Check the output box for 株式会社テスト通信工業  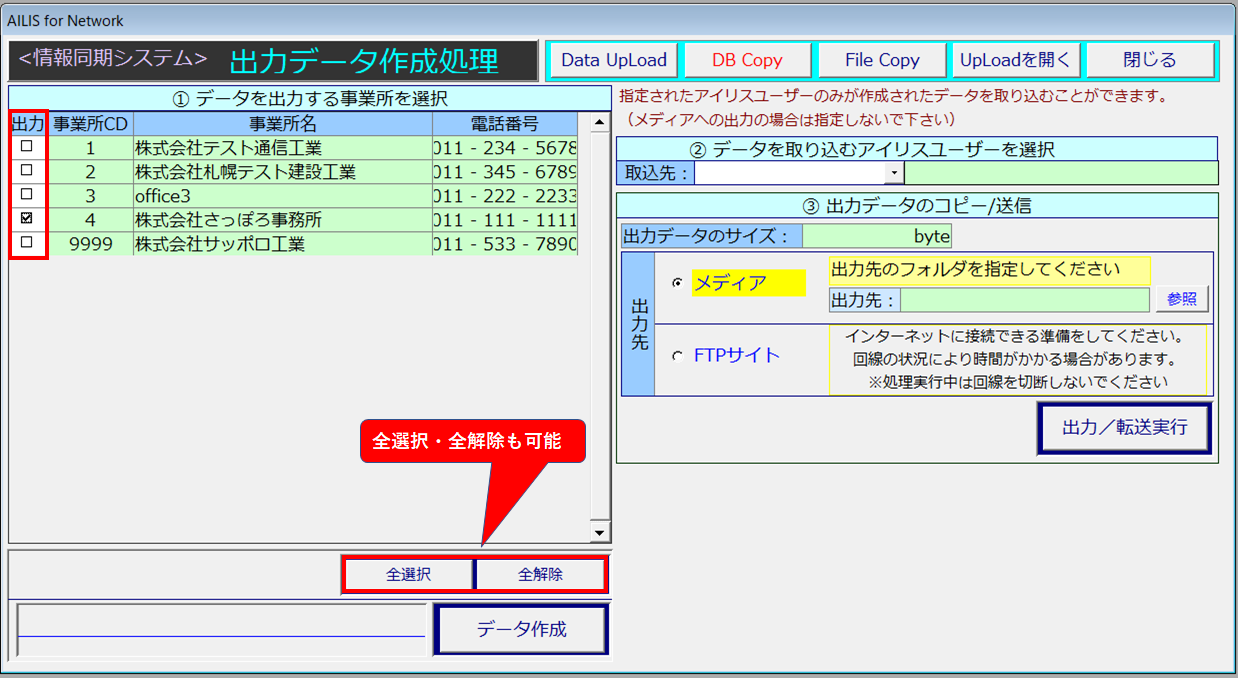pyautogui.click(x=27, y=147)
